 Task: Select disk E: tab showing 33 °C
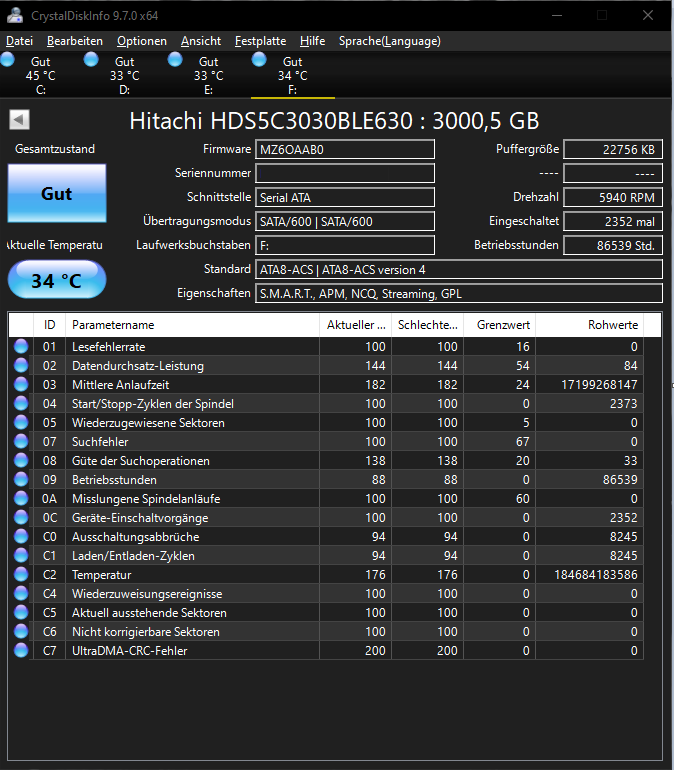pos(209,75)
